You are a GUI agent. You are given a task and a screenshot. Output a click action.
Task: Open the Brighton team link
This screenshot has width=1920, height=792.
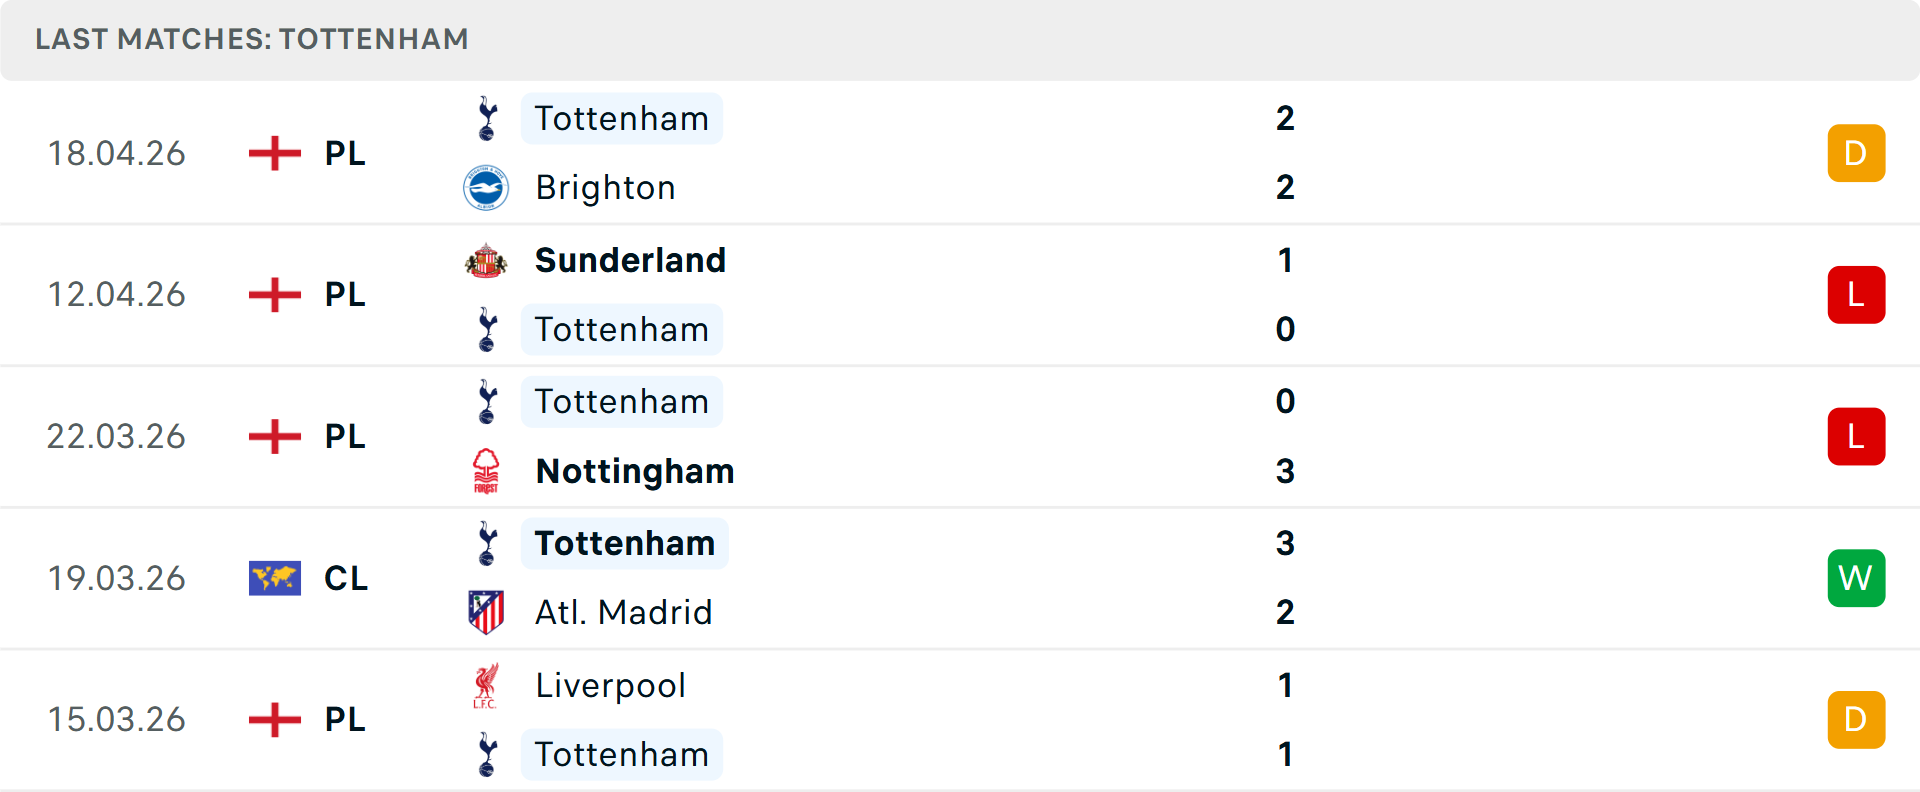[605, 188]
